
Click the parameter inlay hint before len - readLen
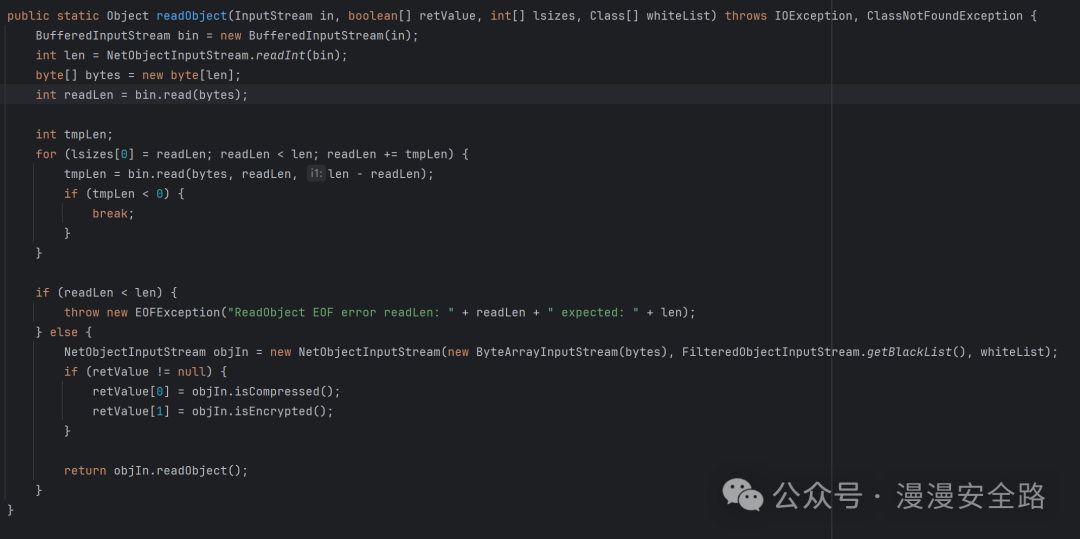coord(315,174)
